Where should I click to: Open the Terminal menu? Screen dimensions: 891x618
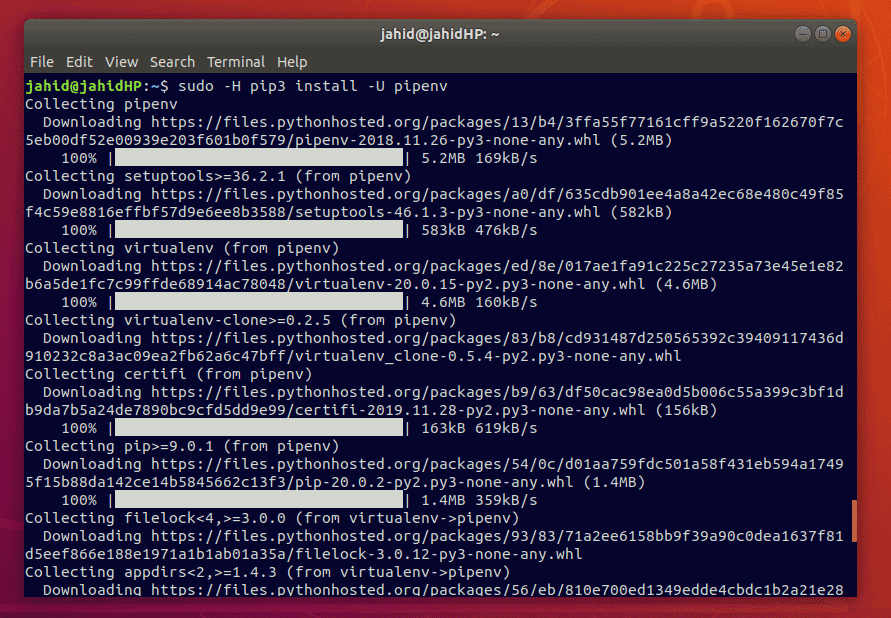pos(236,62)
